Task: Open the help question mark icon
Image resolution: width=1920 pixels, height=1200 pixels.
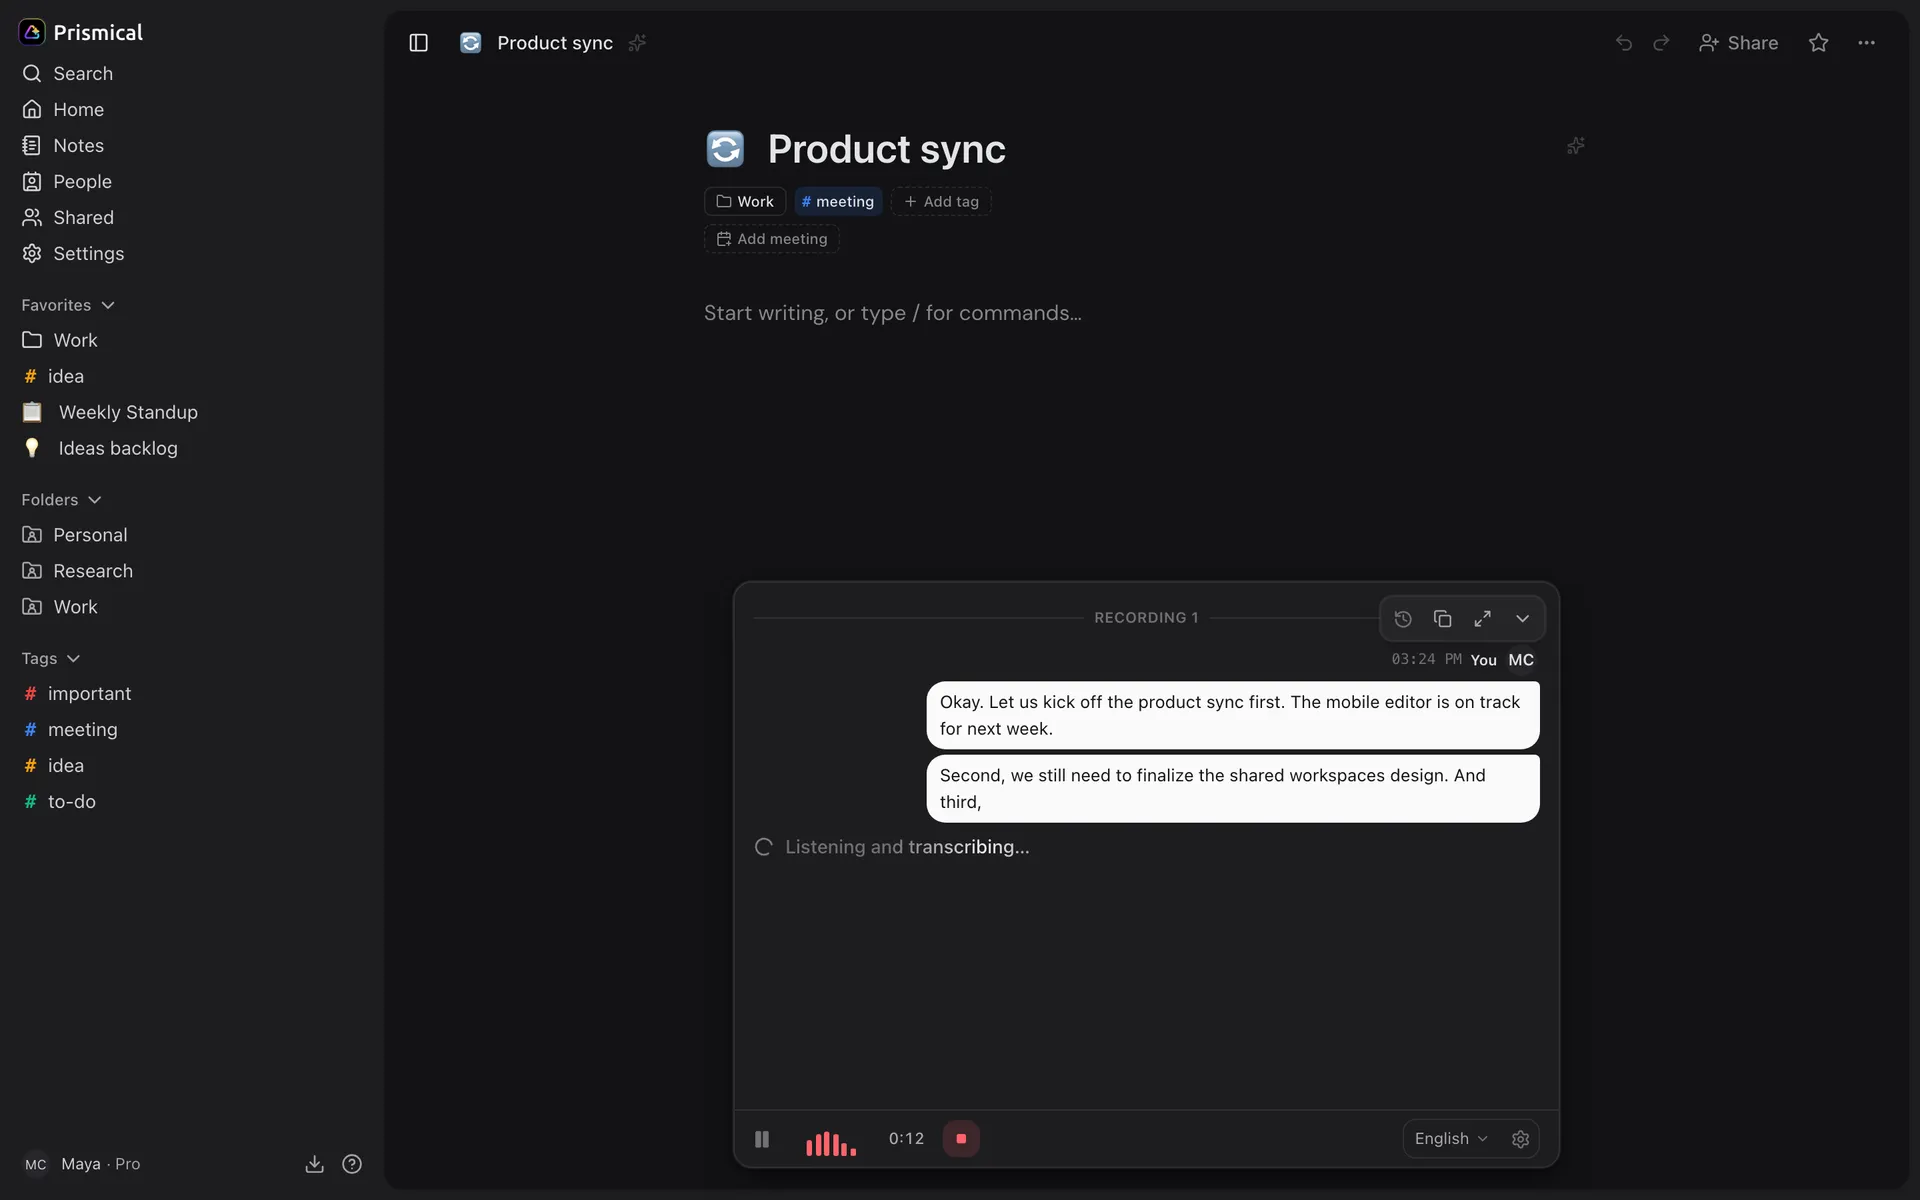Action: point(352,1164)
